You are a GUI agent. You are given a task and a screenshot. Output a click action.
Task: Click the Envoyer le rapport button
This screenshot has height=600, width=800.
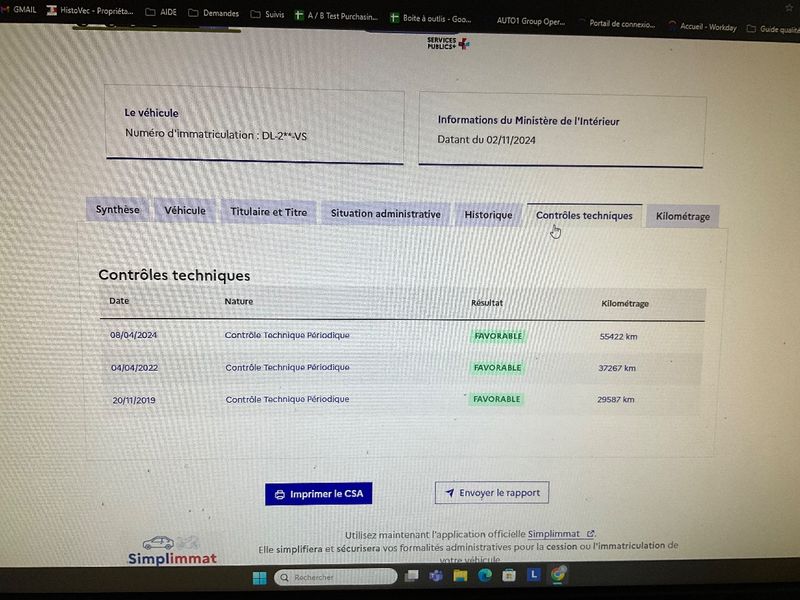492,493
